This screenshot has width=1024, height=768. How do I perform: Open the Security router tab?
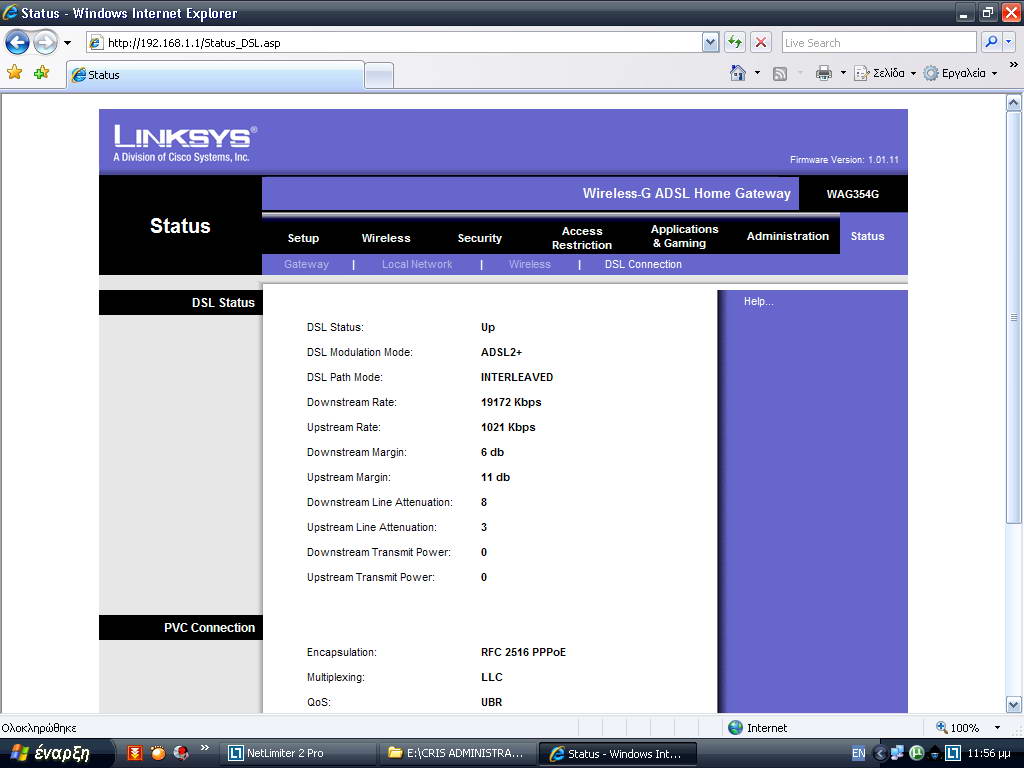point(479,238)
